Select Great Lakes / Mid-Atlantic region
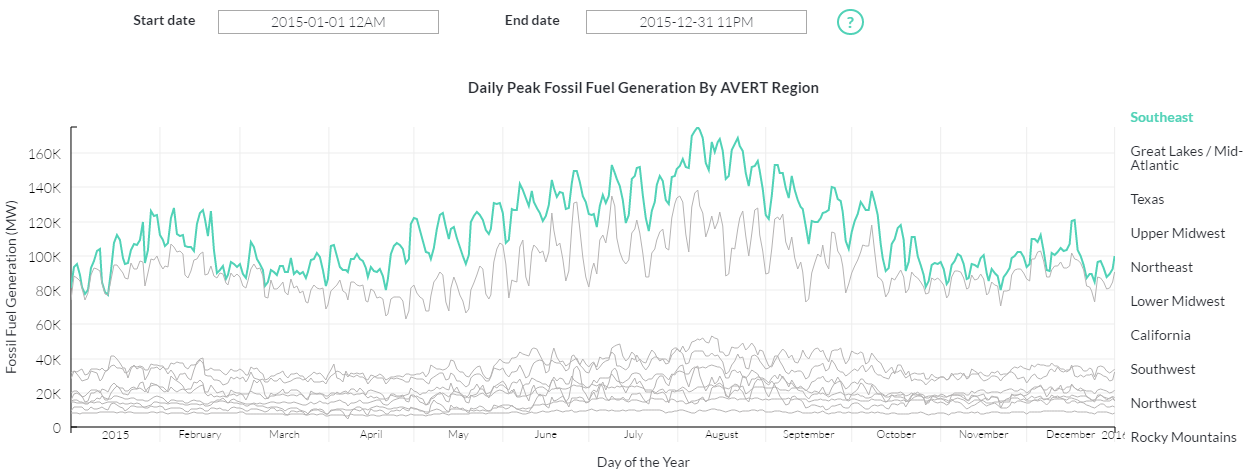 click(1186, 158)
